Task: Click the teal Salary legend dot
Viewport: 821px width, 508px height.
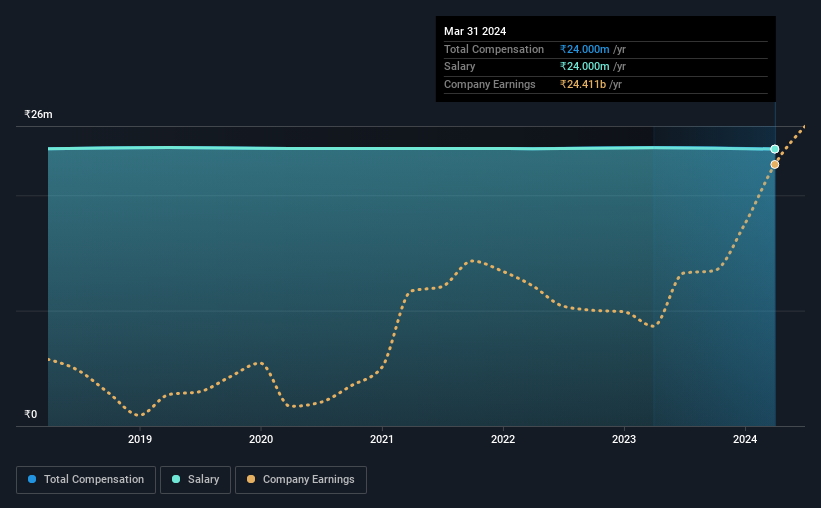Action: (x=176, y=479)
